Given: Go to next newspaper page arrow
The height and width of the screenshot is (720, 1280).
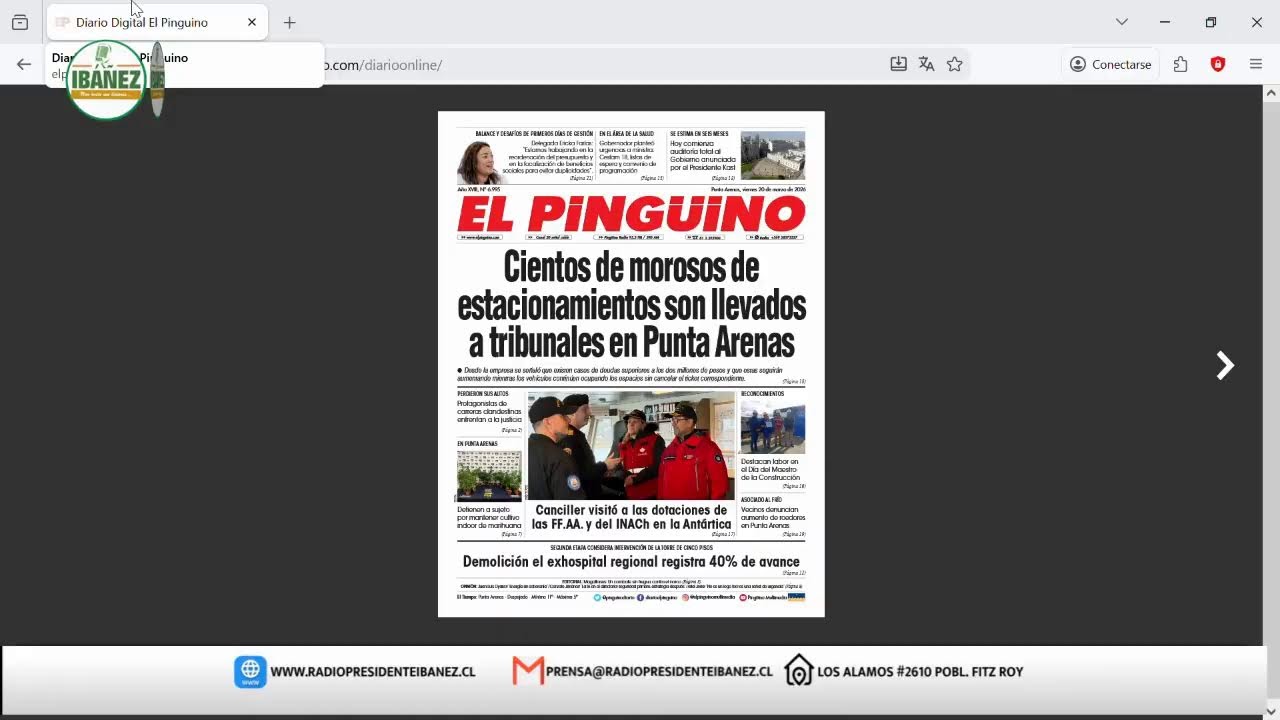Looking at the screenshot, I should point(1225,366).
